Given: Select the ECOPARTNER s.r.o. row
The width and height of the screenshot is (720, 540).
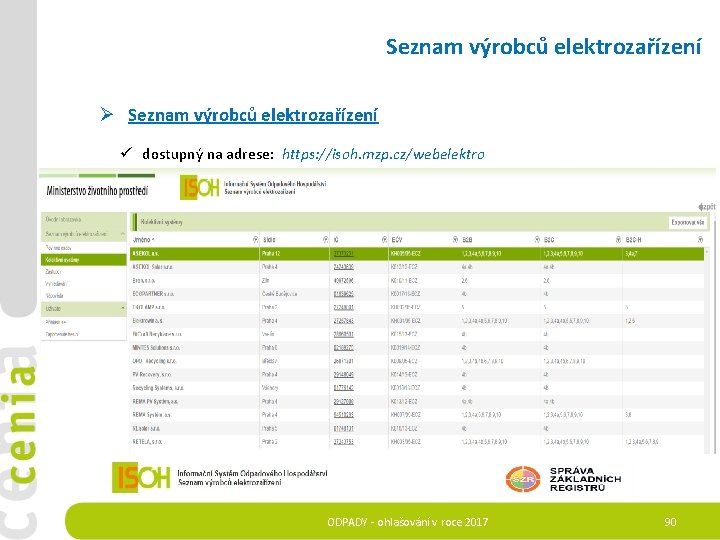Looking at the screenshot, I should 417,294.
